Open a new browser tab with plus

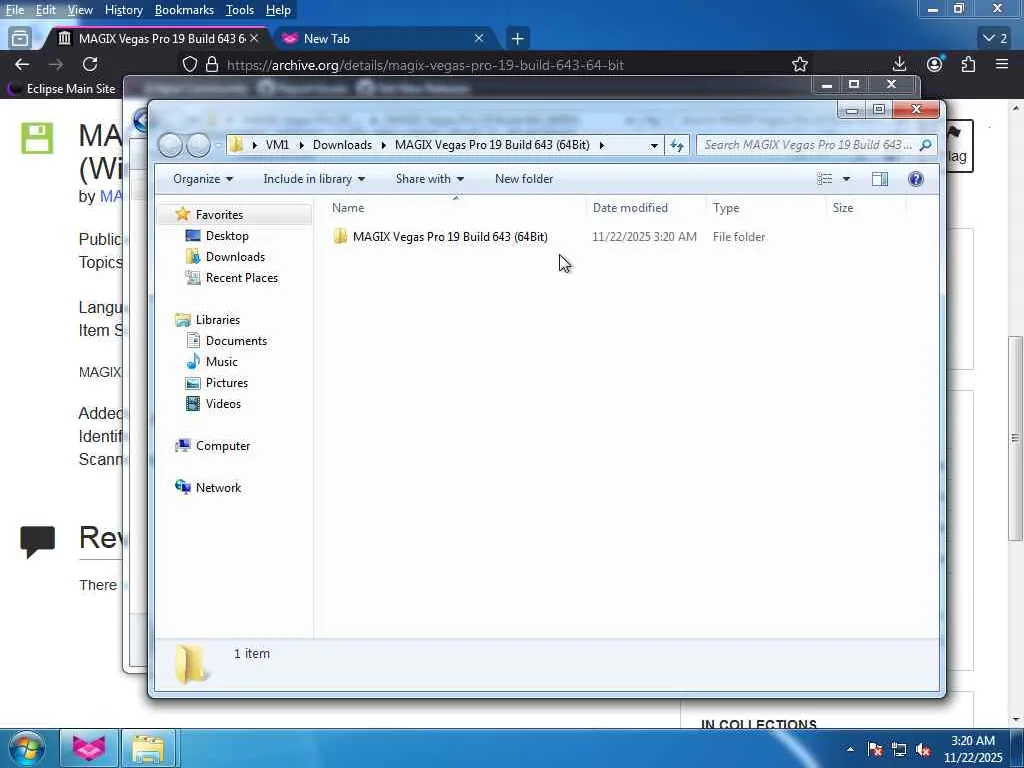click(517, 39)
